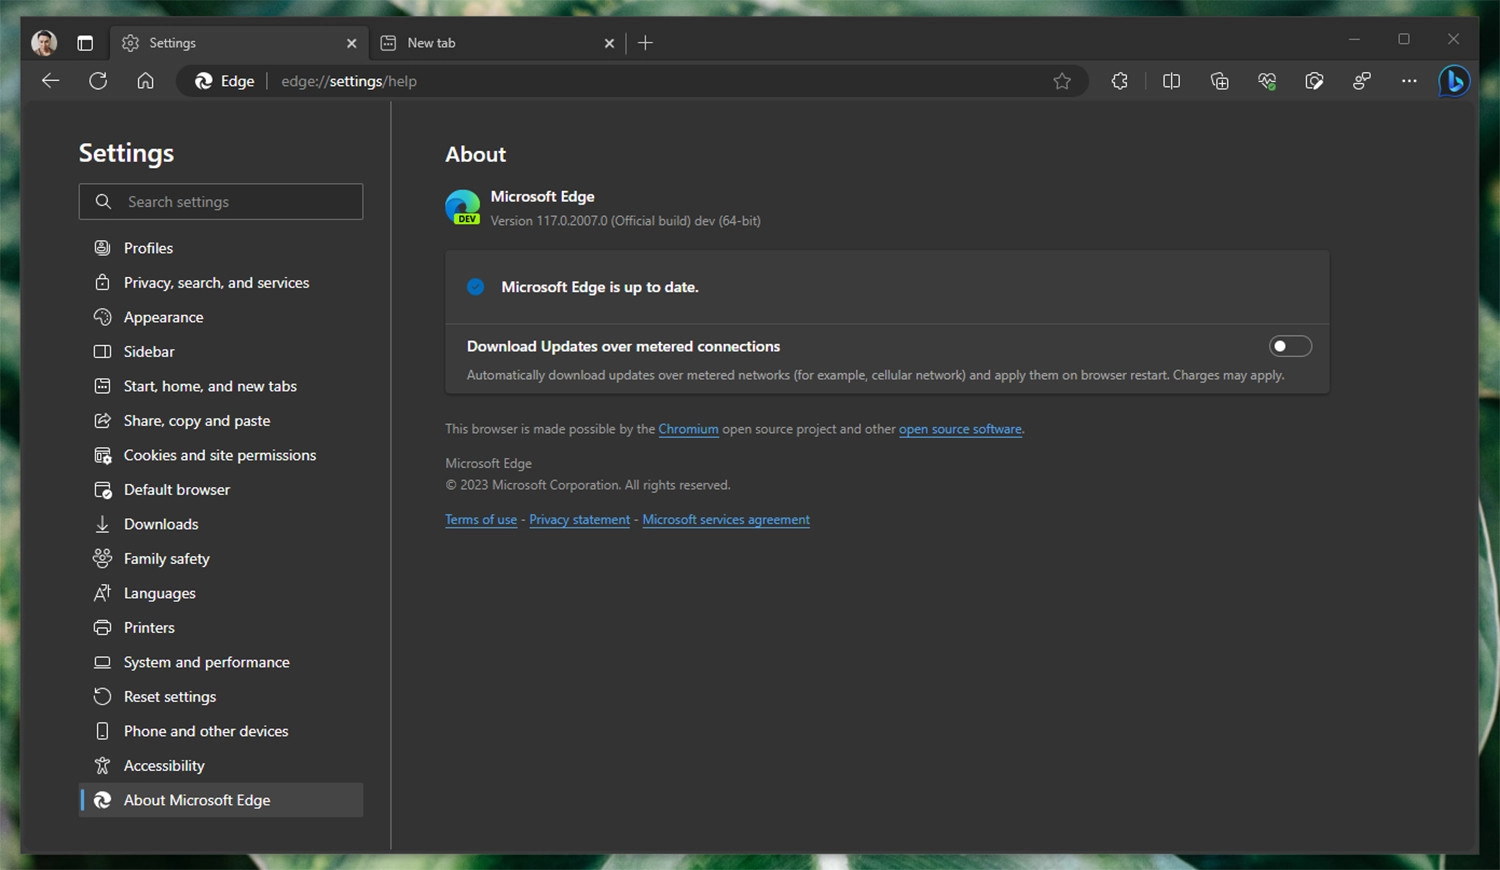Screen dimensions: 1500x870
Task: Click the Edge site identity label
Action: tap(225, 81)
